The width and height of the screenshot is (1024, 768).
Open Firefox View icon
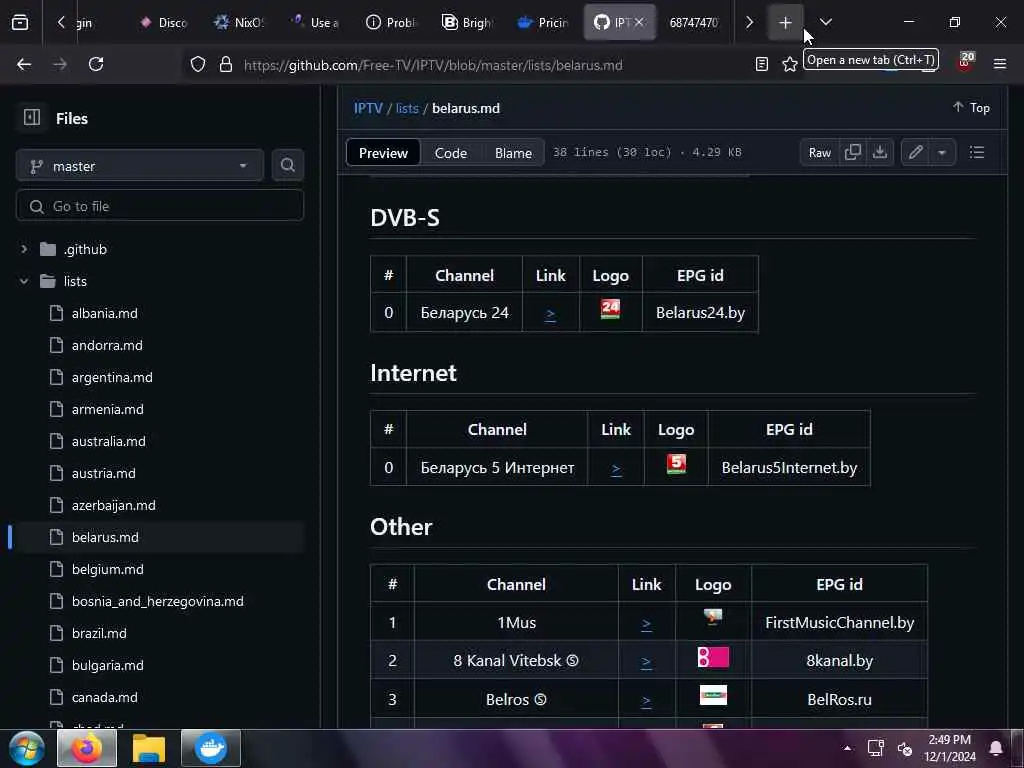pyautogui.click(x=20, y=22)
